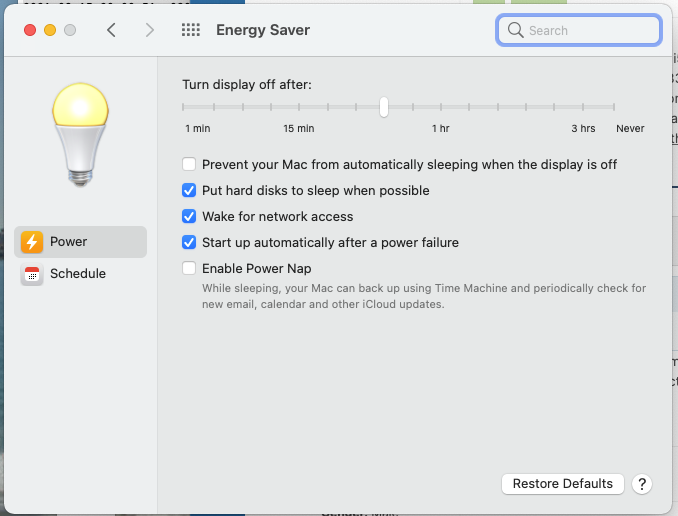Enable Power Nap checkbox
The width and height of the screenshot is (678, 516).
pyautogui.click(x=189, y=268)
